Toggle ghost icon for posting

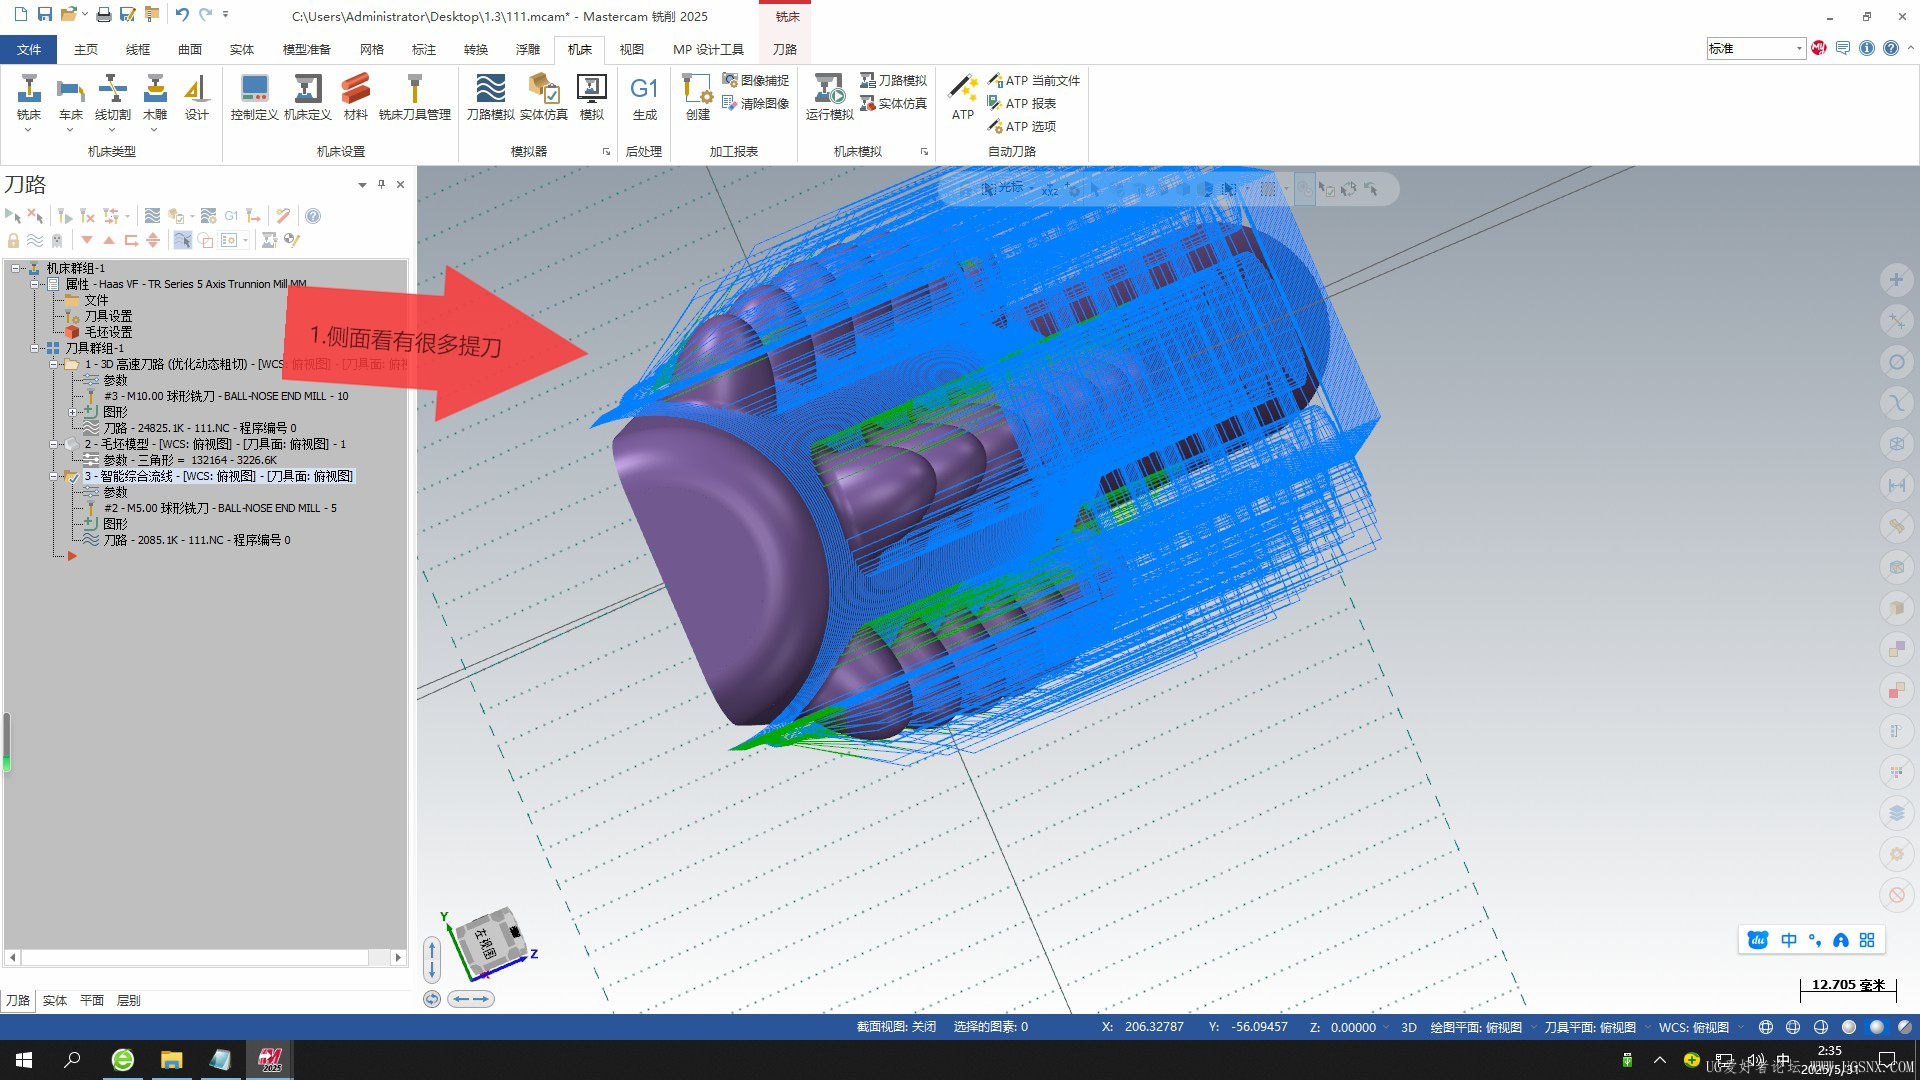[x=57, y=240]
